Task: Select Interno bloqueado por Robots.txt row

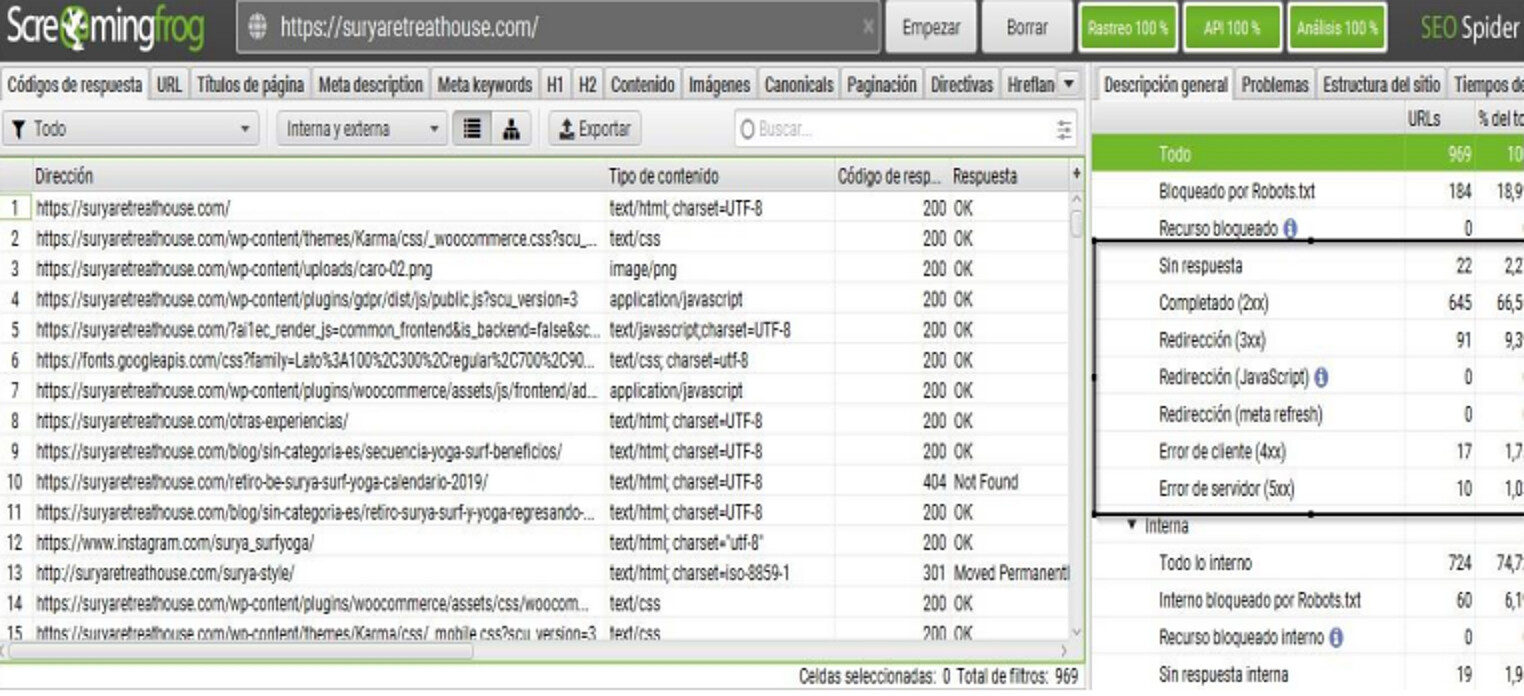Action: tap(1308, 600)
